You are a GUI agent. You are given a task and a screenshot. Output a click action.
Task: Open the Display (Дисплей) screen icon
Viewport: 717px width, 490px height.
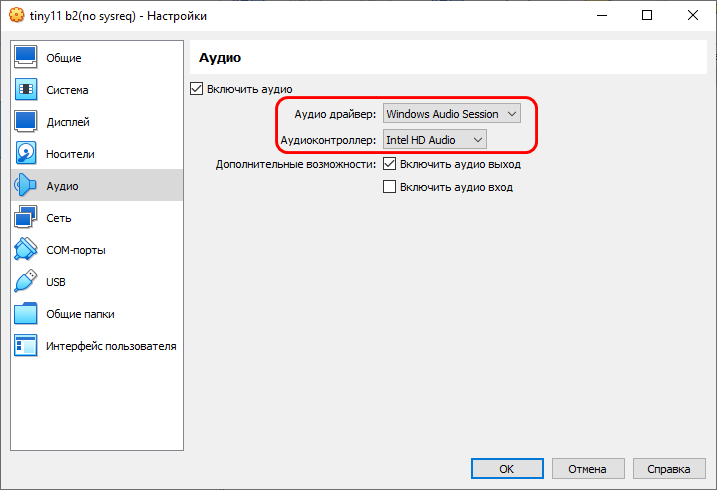pos(26,122)
